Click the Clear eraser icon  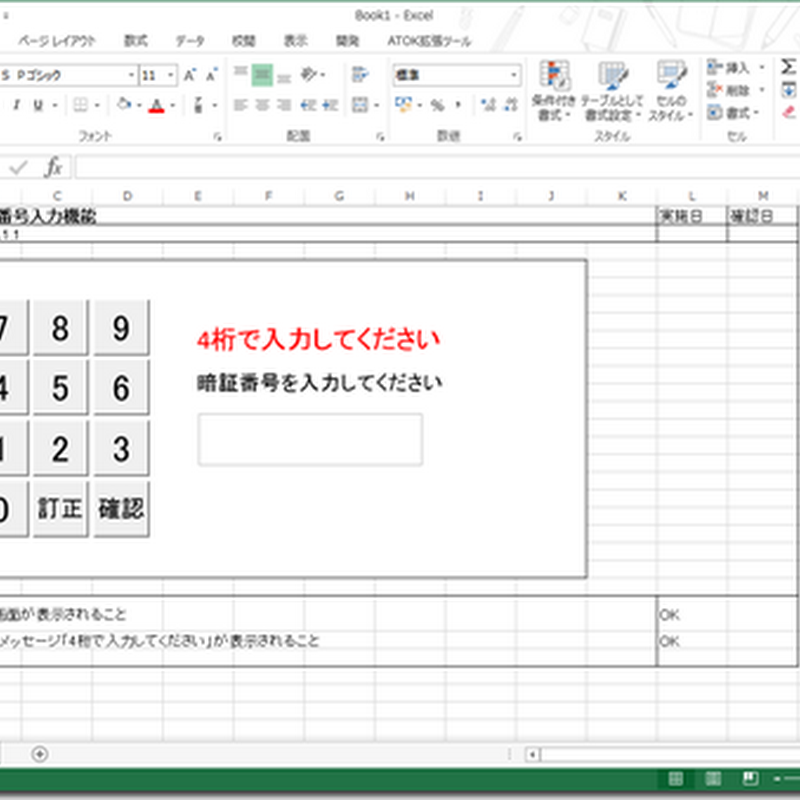[x=789, y=112]
